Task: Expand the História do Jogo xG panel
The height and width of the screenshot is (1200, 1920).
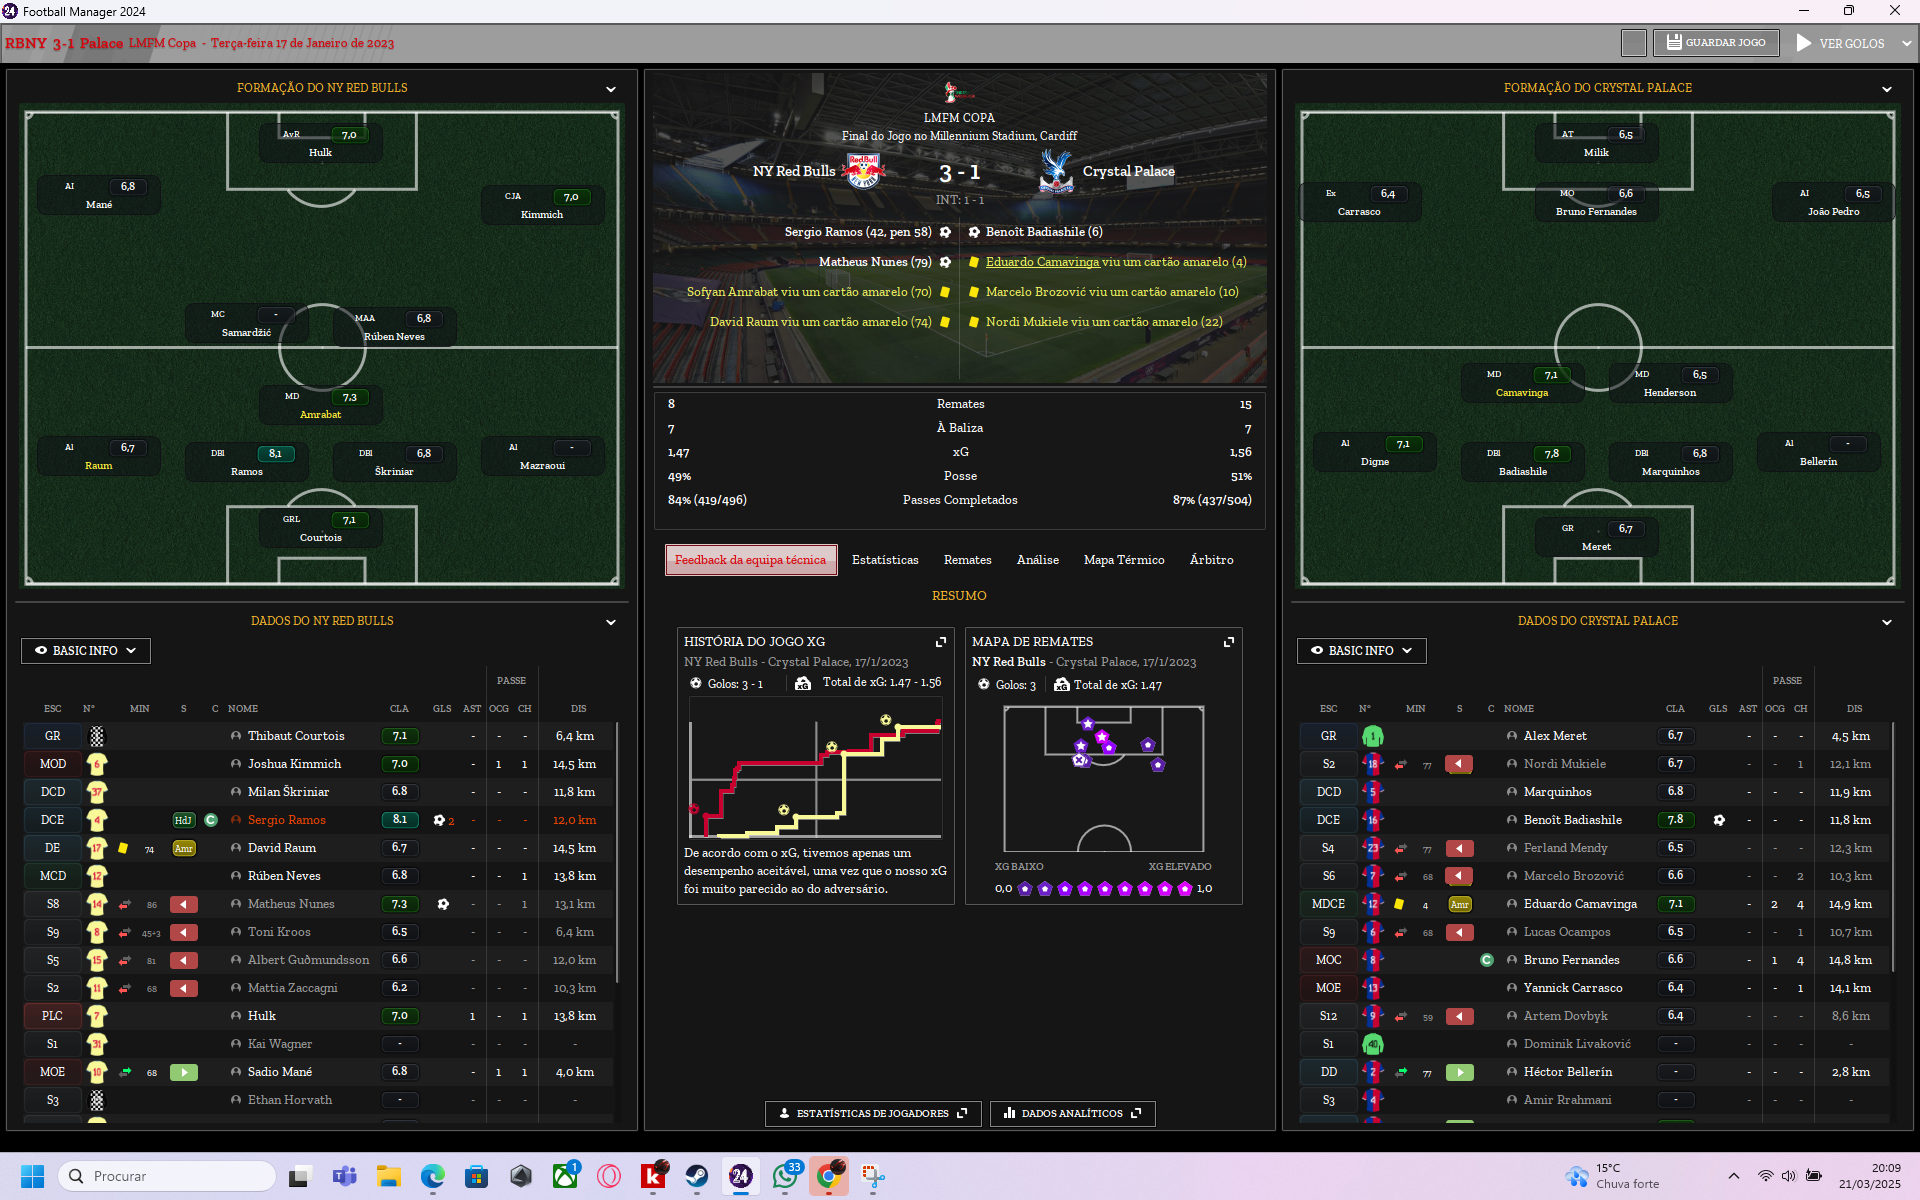Action: (940, 642)
